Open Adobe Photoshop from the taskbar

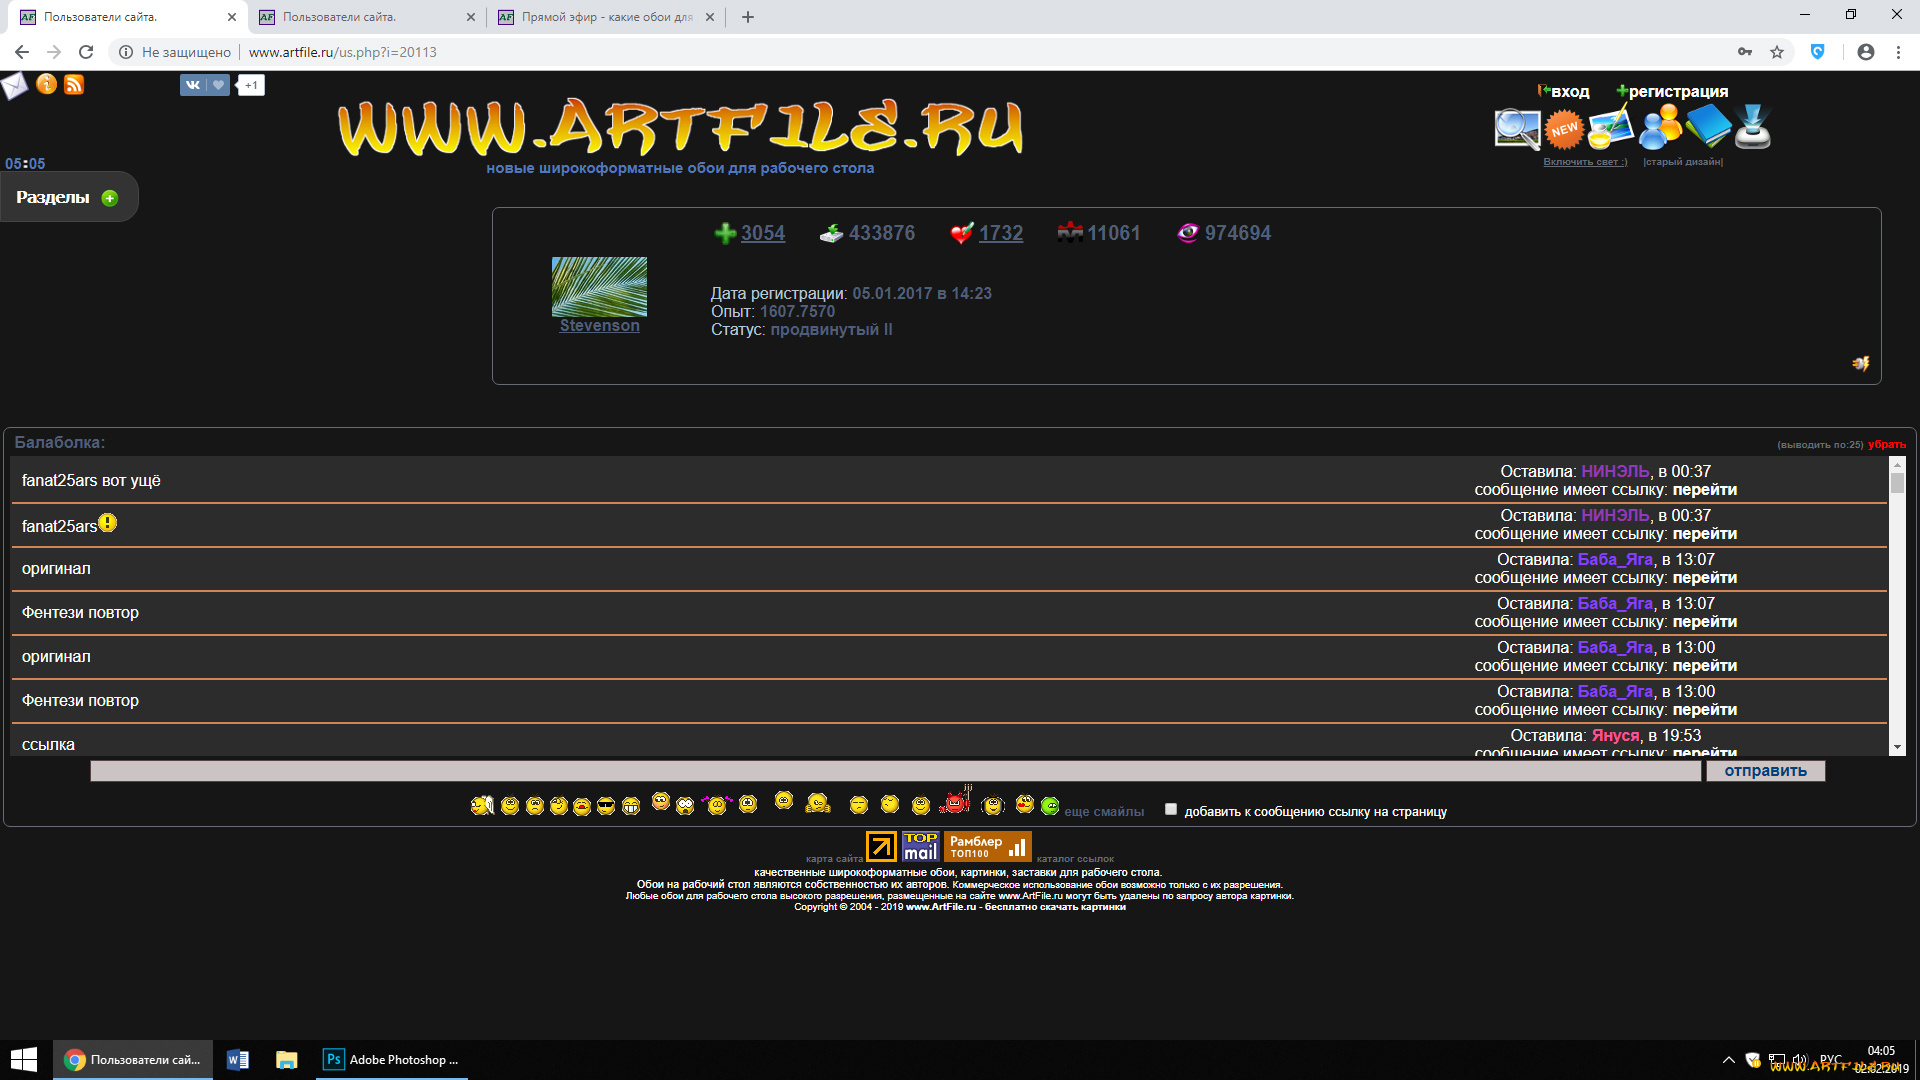392,1060
